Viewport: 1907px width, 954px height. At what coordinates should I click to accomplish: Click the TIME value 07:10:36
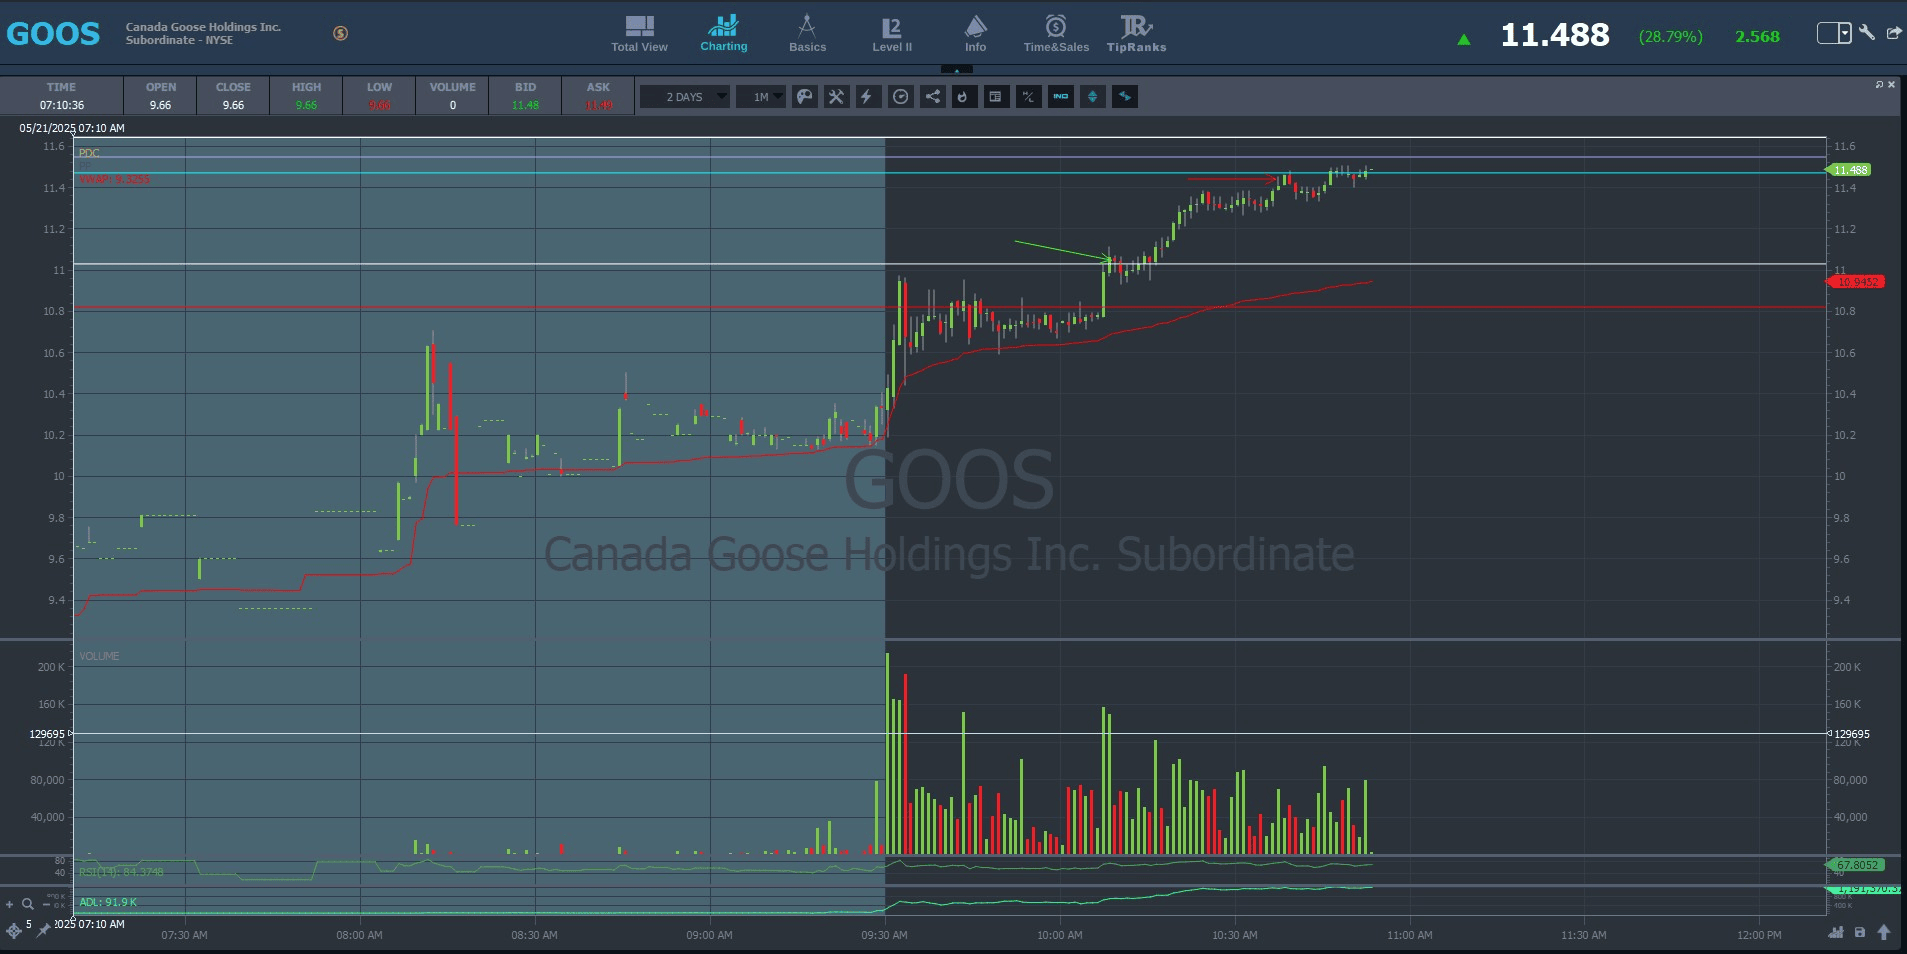click(62, 105)
